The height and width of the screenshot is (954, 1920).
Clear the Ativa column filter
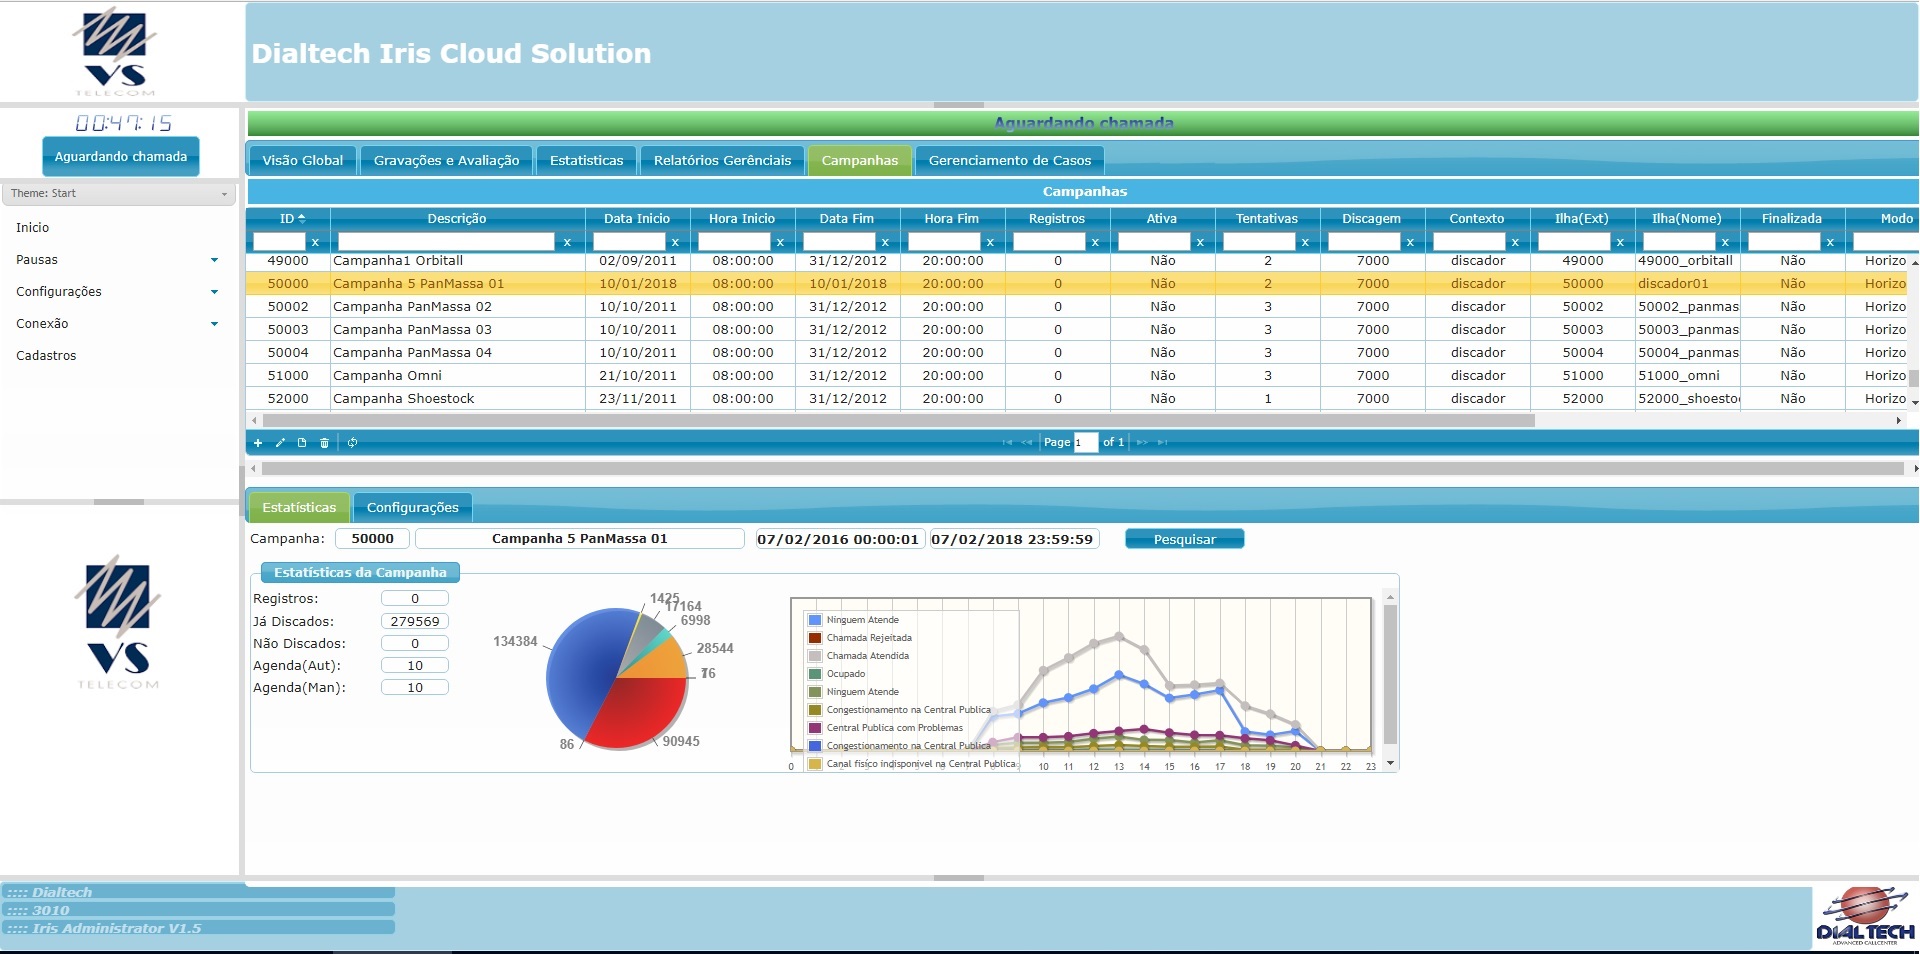click(1200, 242)
